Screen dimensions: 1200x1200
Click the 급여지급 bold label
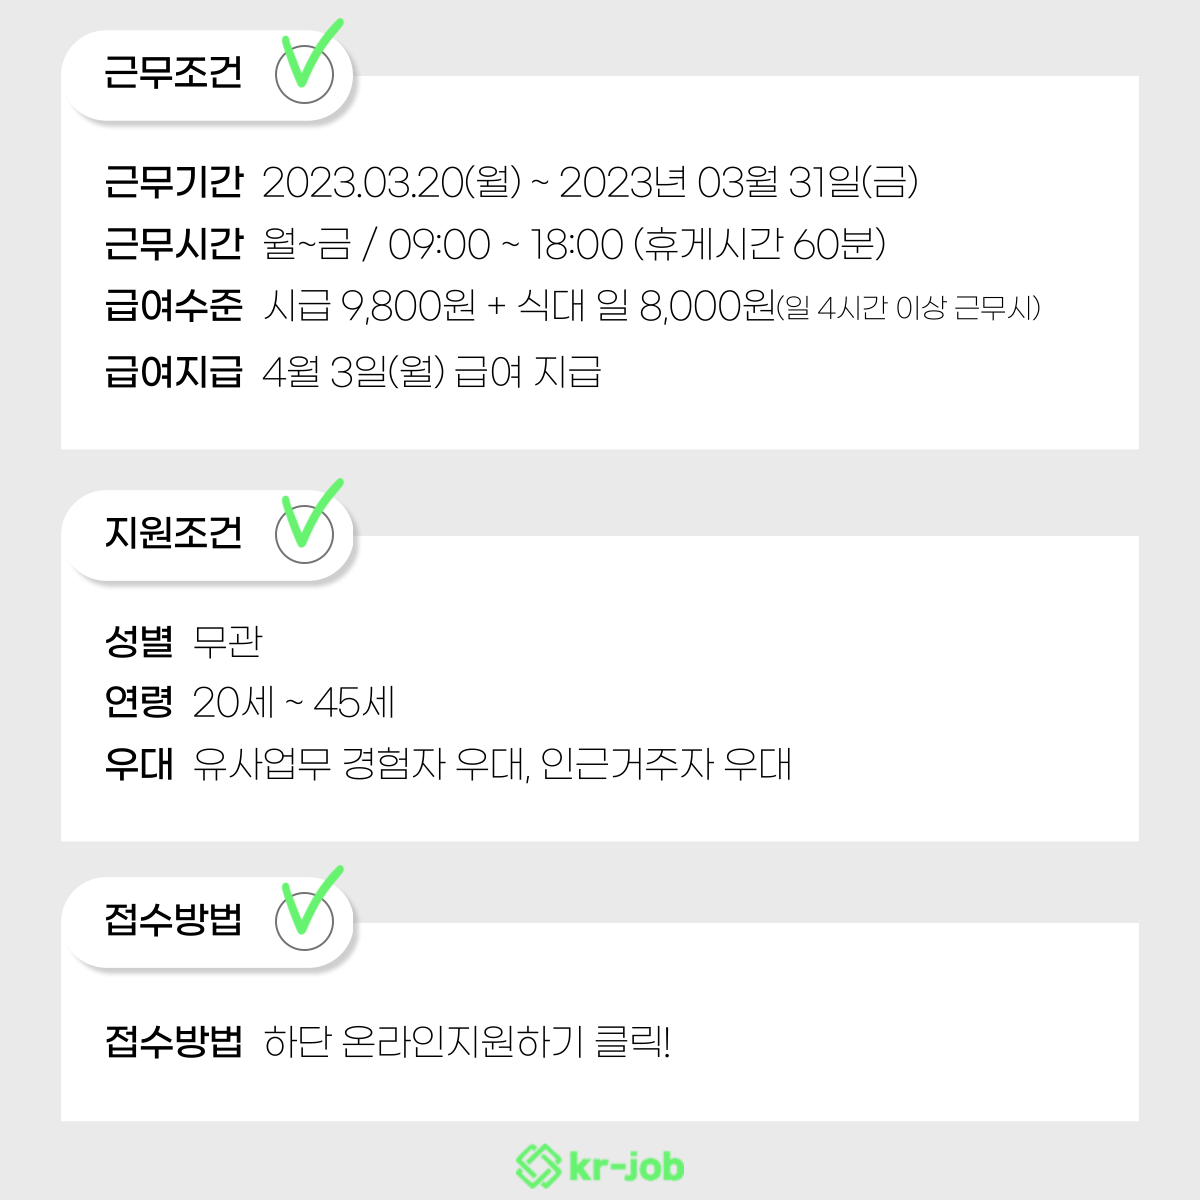(x=173, y=372)
